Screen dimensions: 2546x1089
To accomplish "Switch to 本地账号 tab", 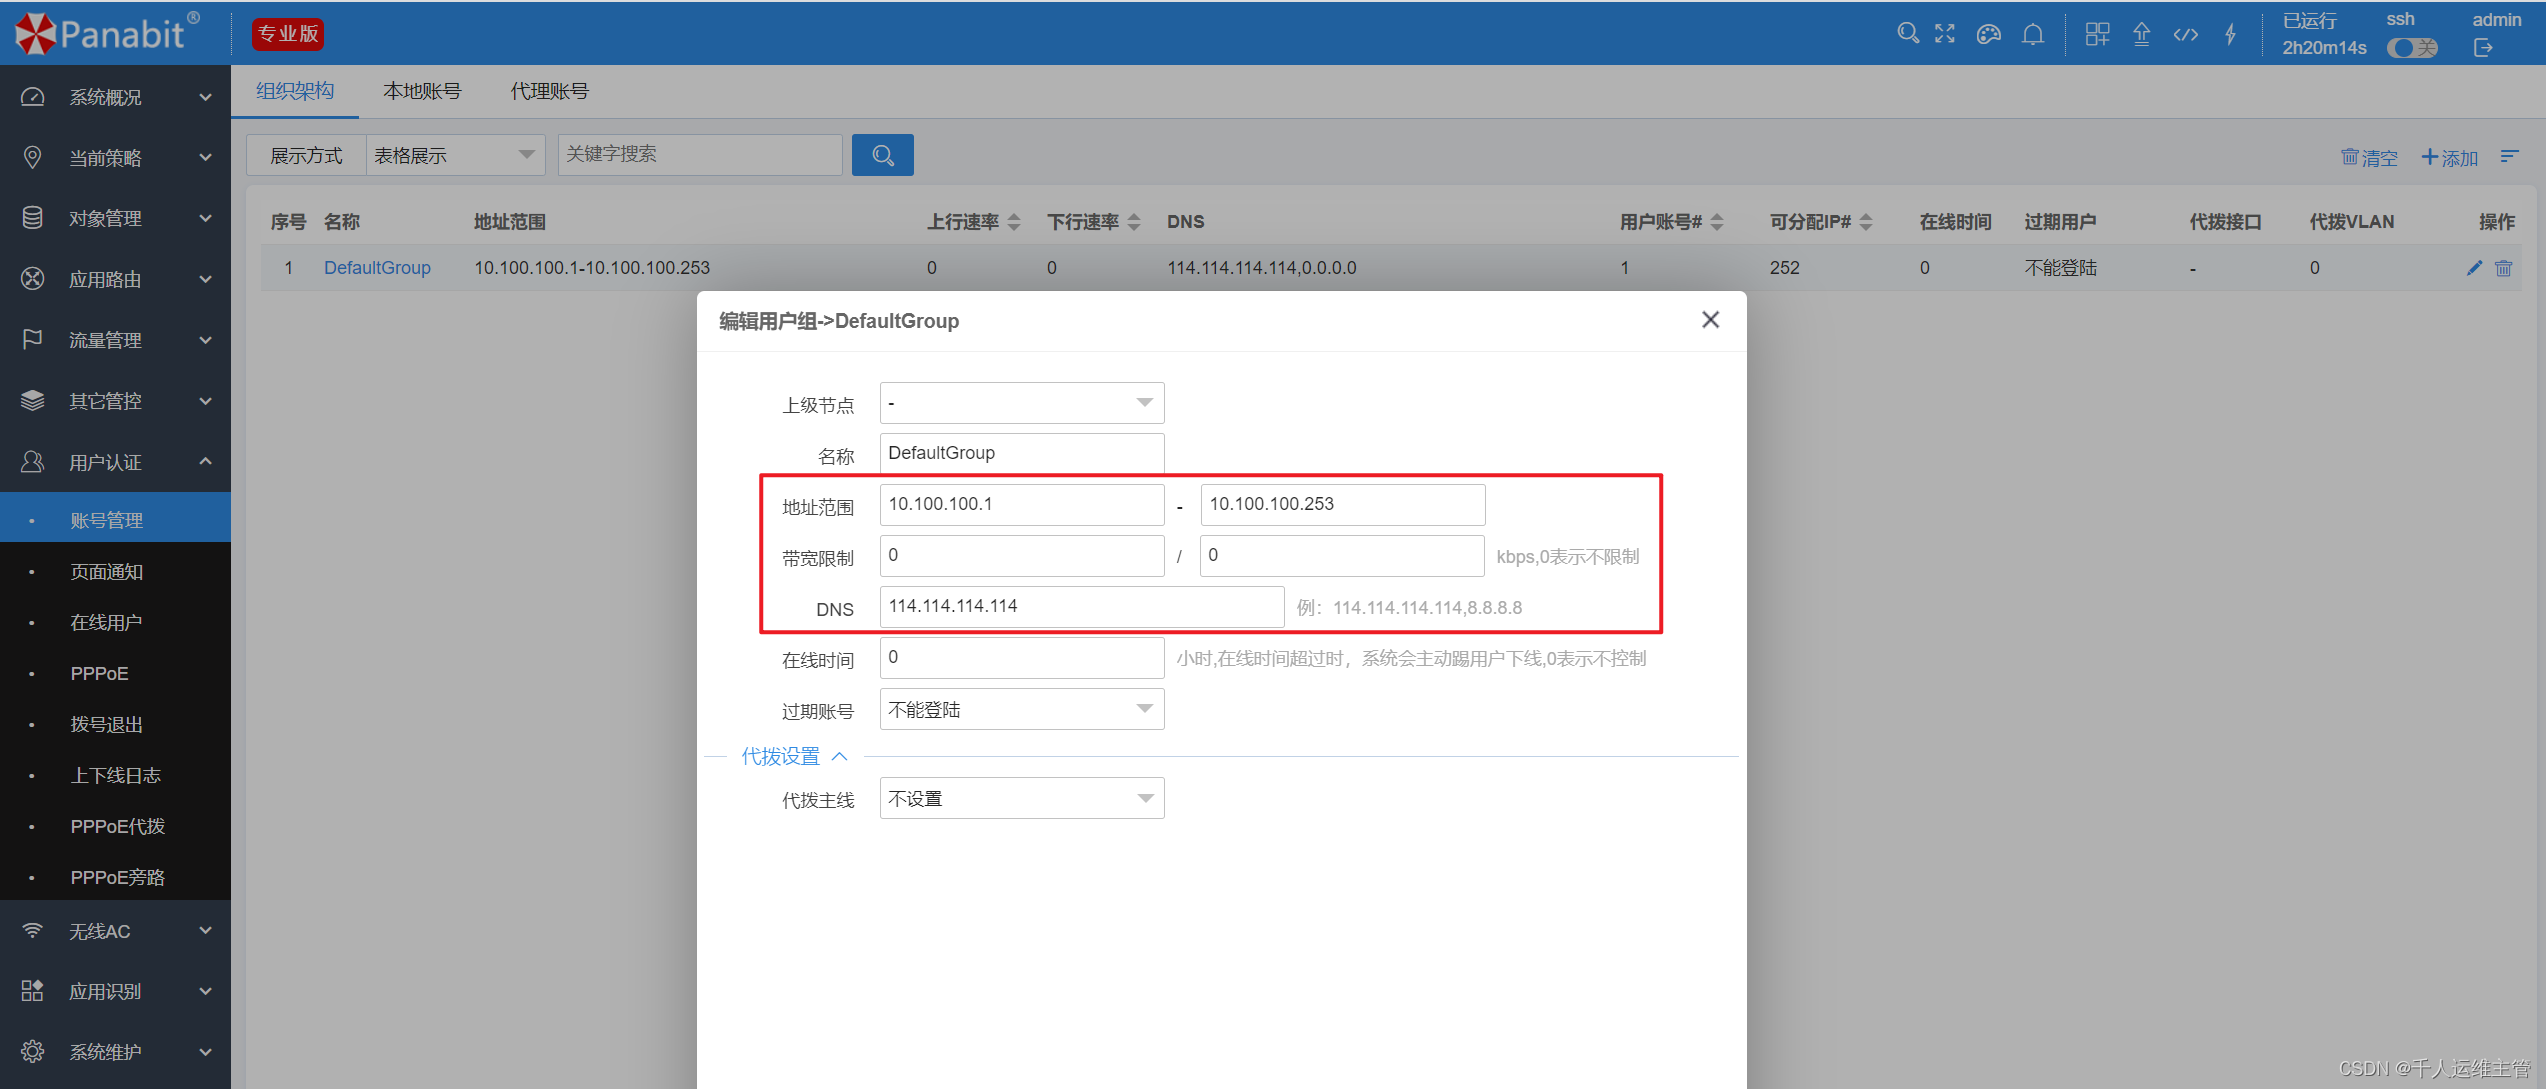I will pos(422,91).
